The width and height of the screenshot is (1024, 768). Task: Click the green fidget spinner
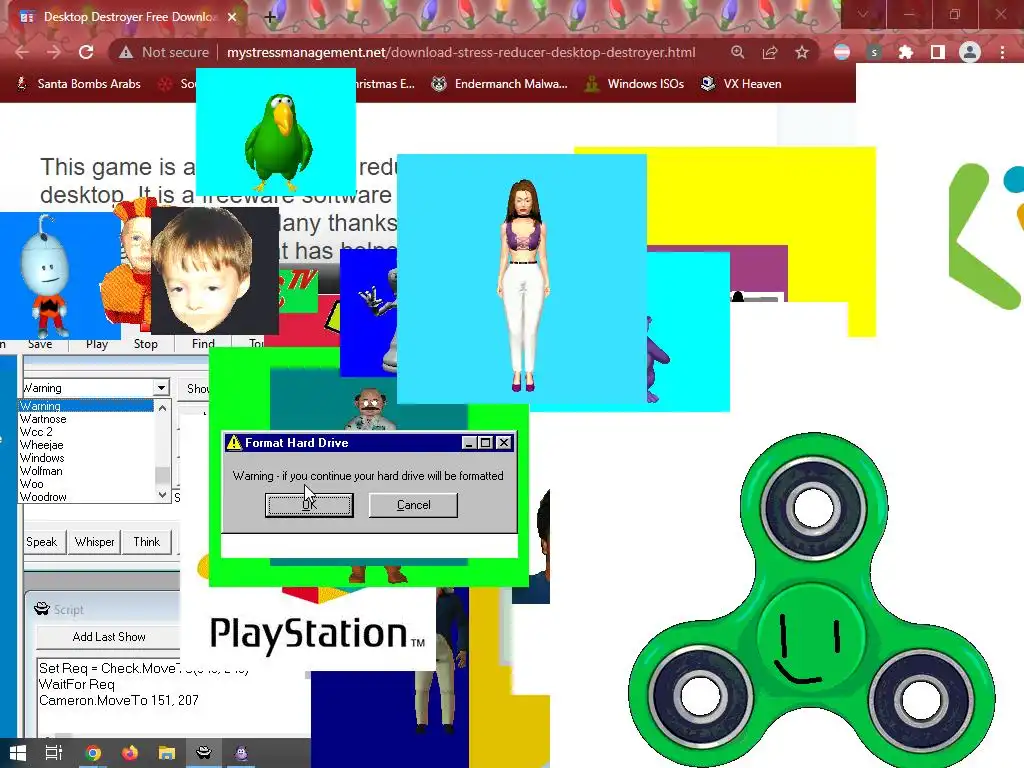(811, 601)
